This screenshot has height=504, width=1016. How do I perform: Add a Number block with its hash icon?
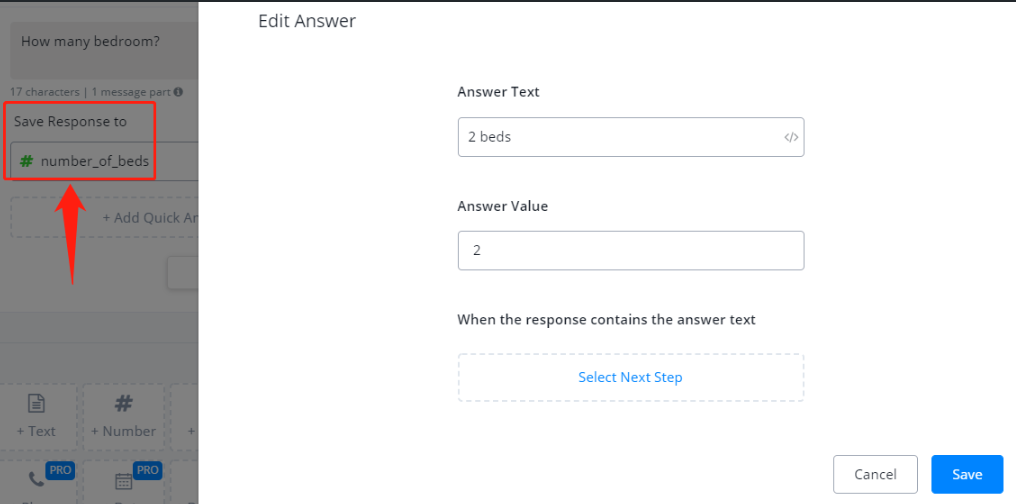(x=123, y=404)
